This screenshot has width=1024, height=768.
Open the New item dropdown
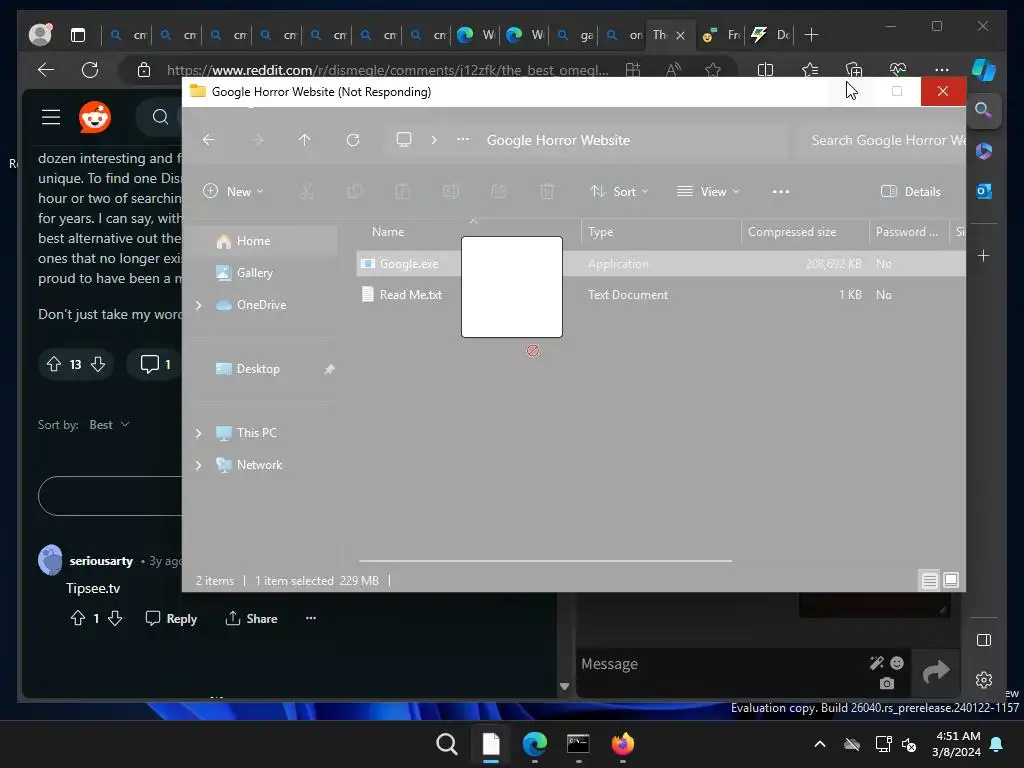(233, 191)
